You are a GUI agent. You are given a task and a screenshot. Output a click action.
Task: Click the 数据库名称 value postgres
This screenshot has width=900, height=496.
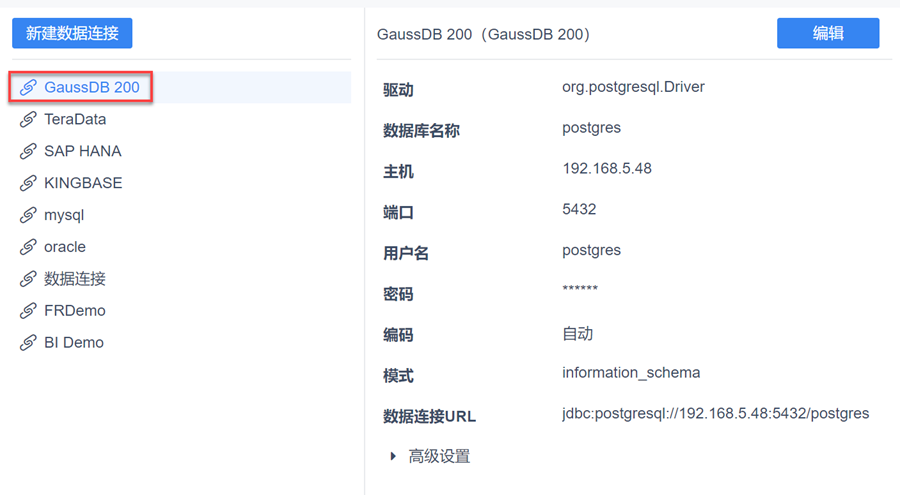tap(591, 128)
